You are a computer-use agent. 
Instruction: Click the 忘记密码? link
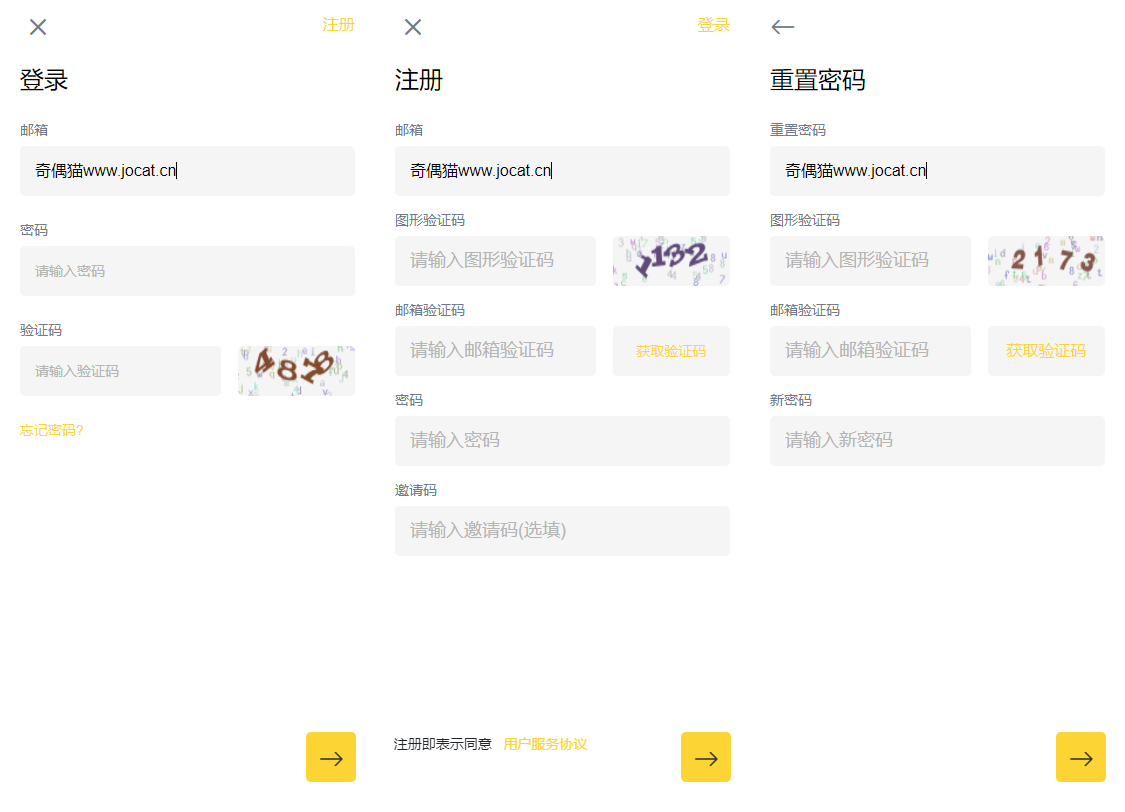pos(52,430)
